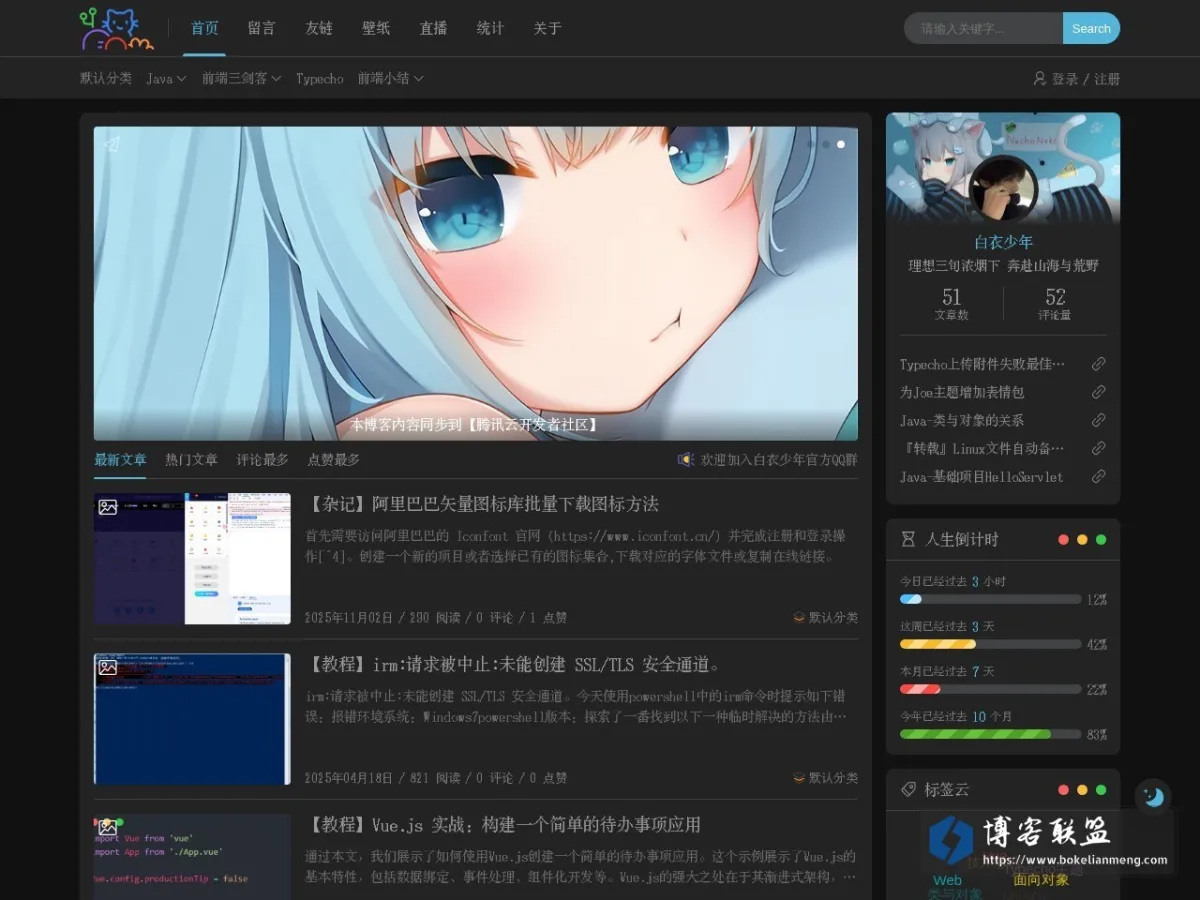Switch to 点赞最多 tab
This screenshot has width=1200, height=900.
click(x=333, y=460)
